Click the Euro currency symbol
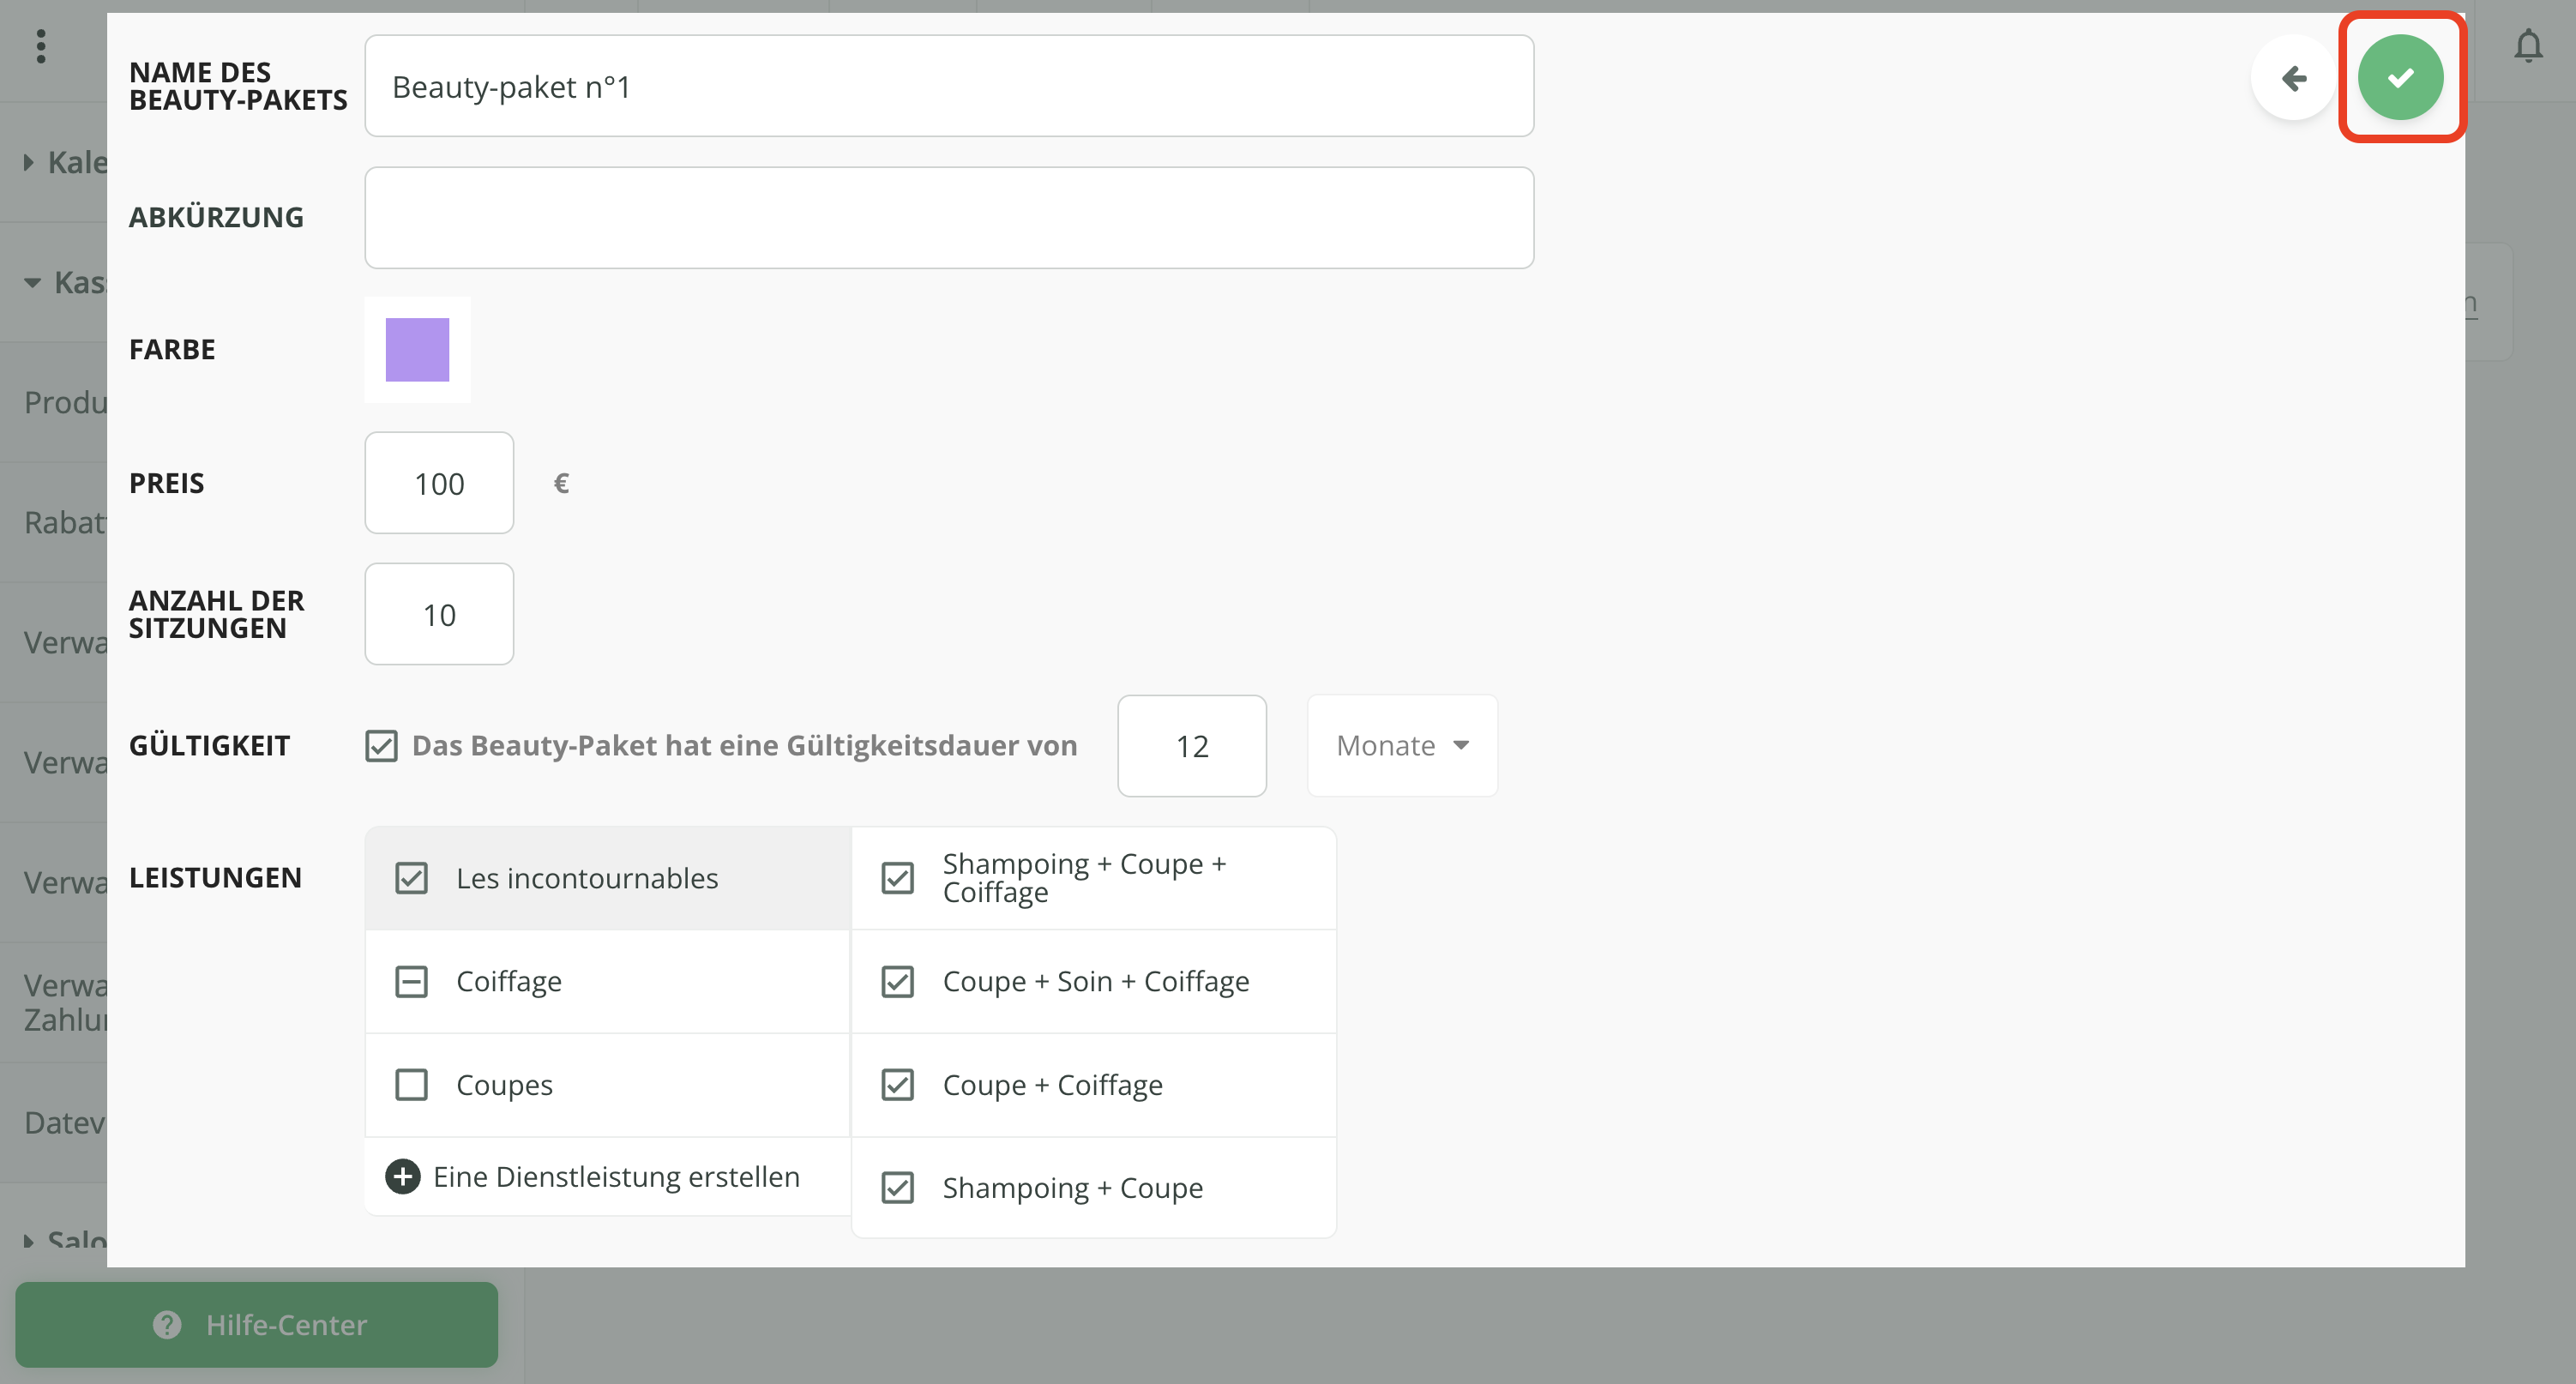The height and width of the screenshot is (1384, 2576). point(561,484)
